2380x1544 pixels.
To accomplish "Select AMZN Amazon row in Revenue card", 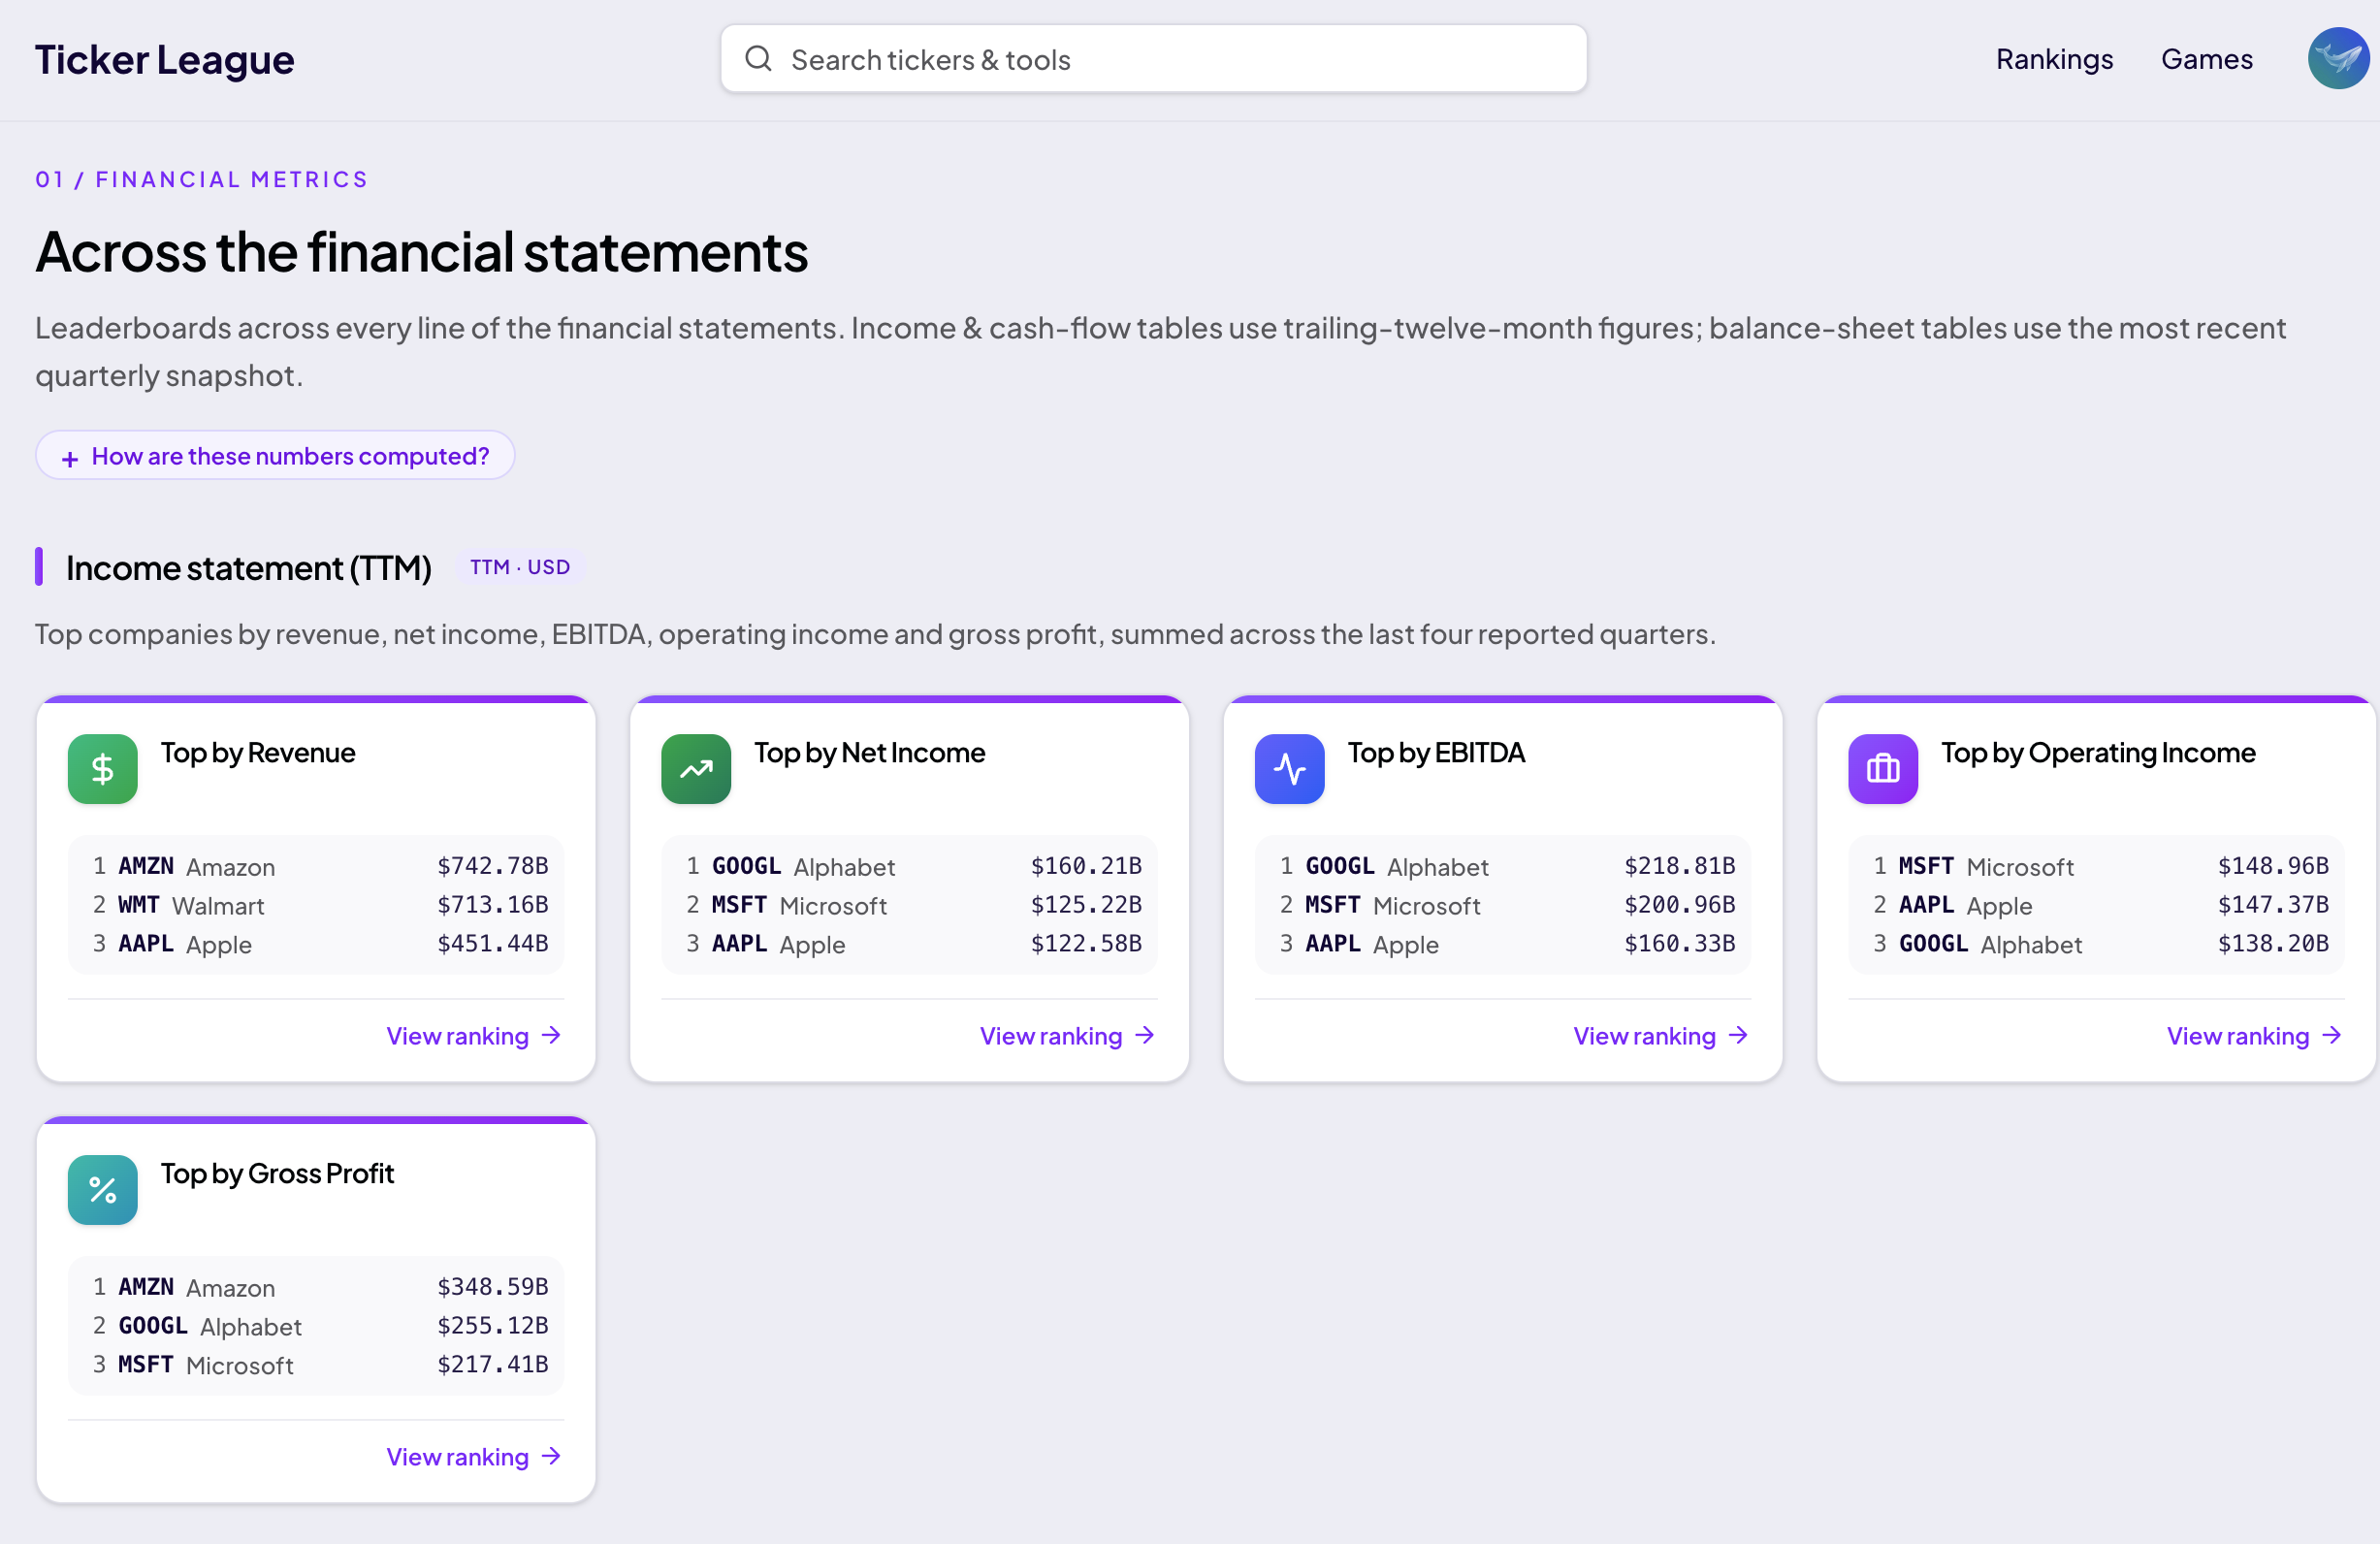I will point(316,866).
